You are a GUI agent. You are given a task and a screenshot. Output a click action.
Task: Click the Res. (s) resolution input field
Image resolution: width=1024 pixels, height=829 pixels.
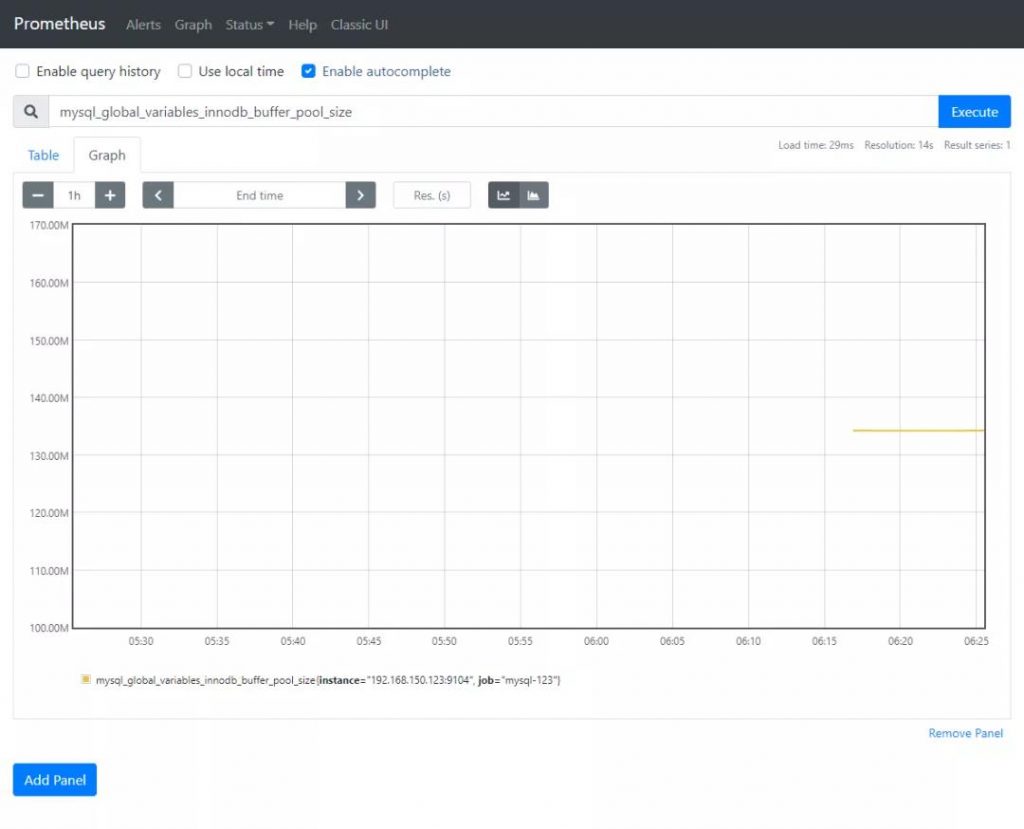(432, 195)
